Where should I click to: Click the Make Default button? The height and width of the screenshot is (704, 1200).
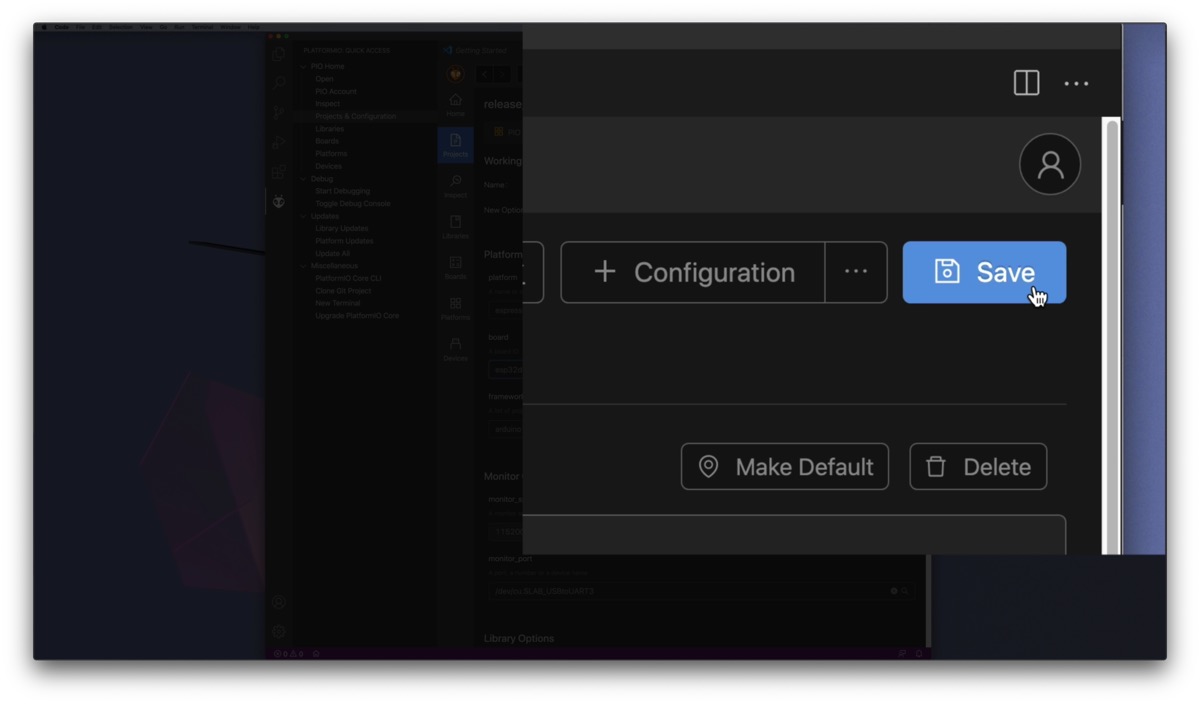click(785, 467)
